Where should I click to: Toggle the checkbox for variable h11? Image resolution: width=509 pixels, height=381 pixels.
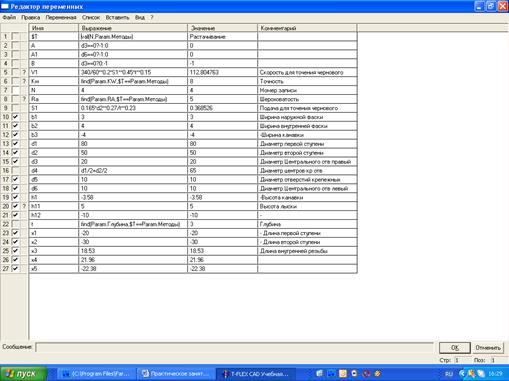tap(15, 206)
